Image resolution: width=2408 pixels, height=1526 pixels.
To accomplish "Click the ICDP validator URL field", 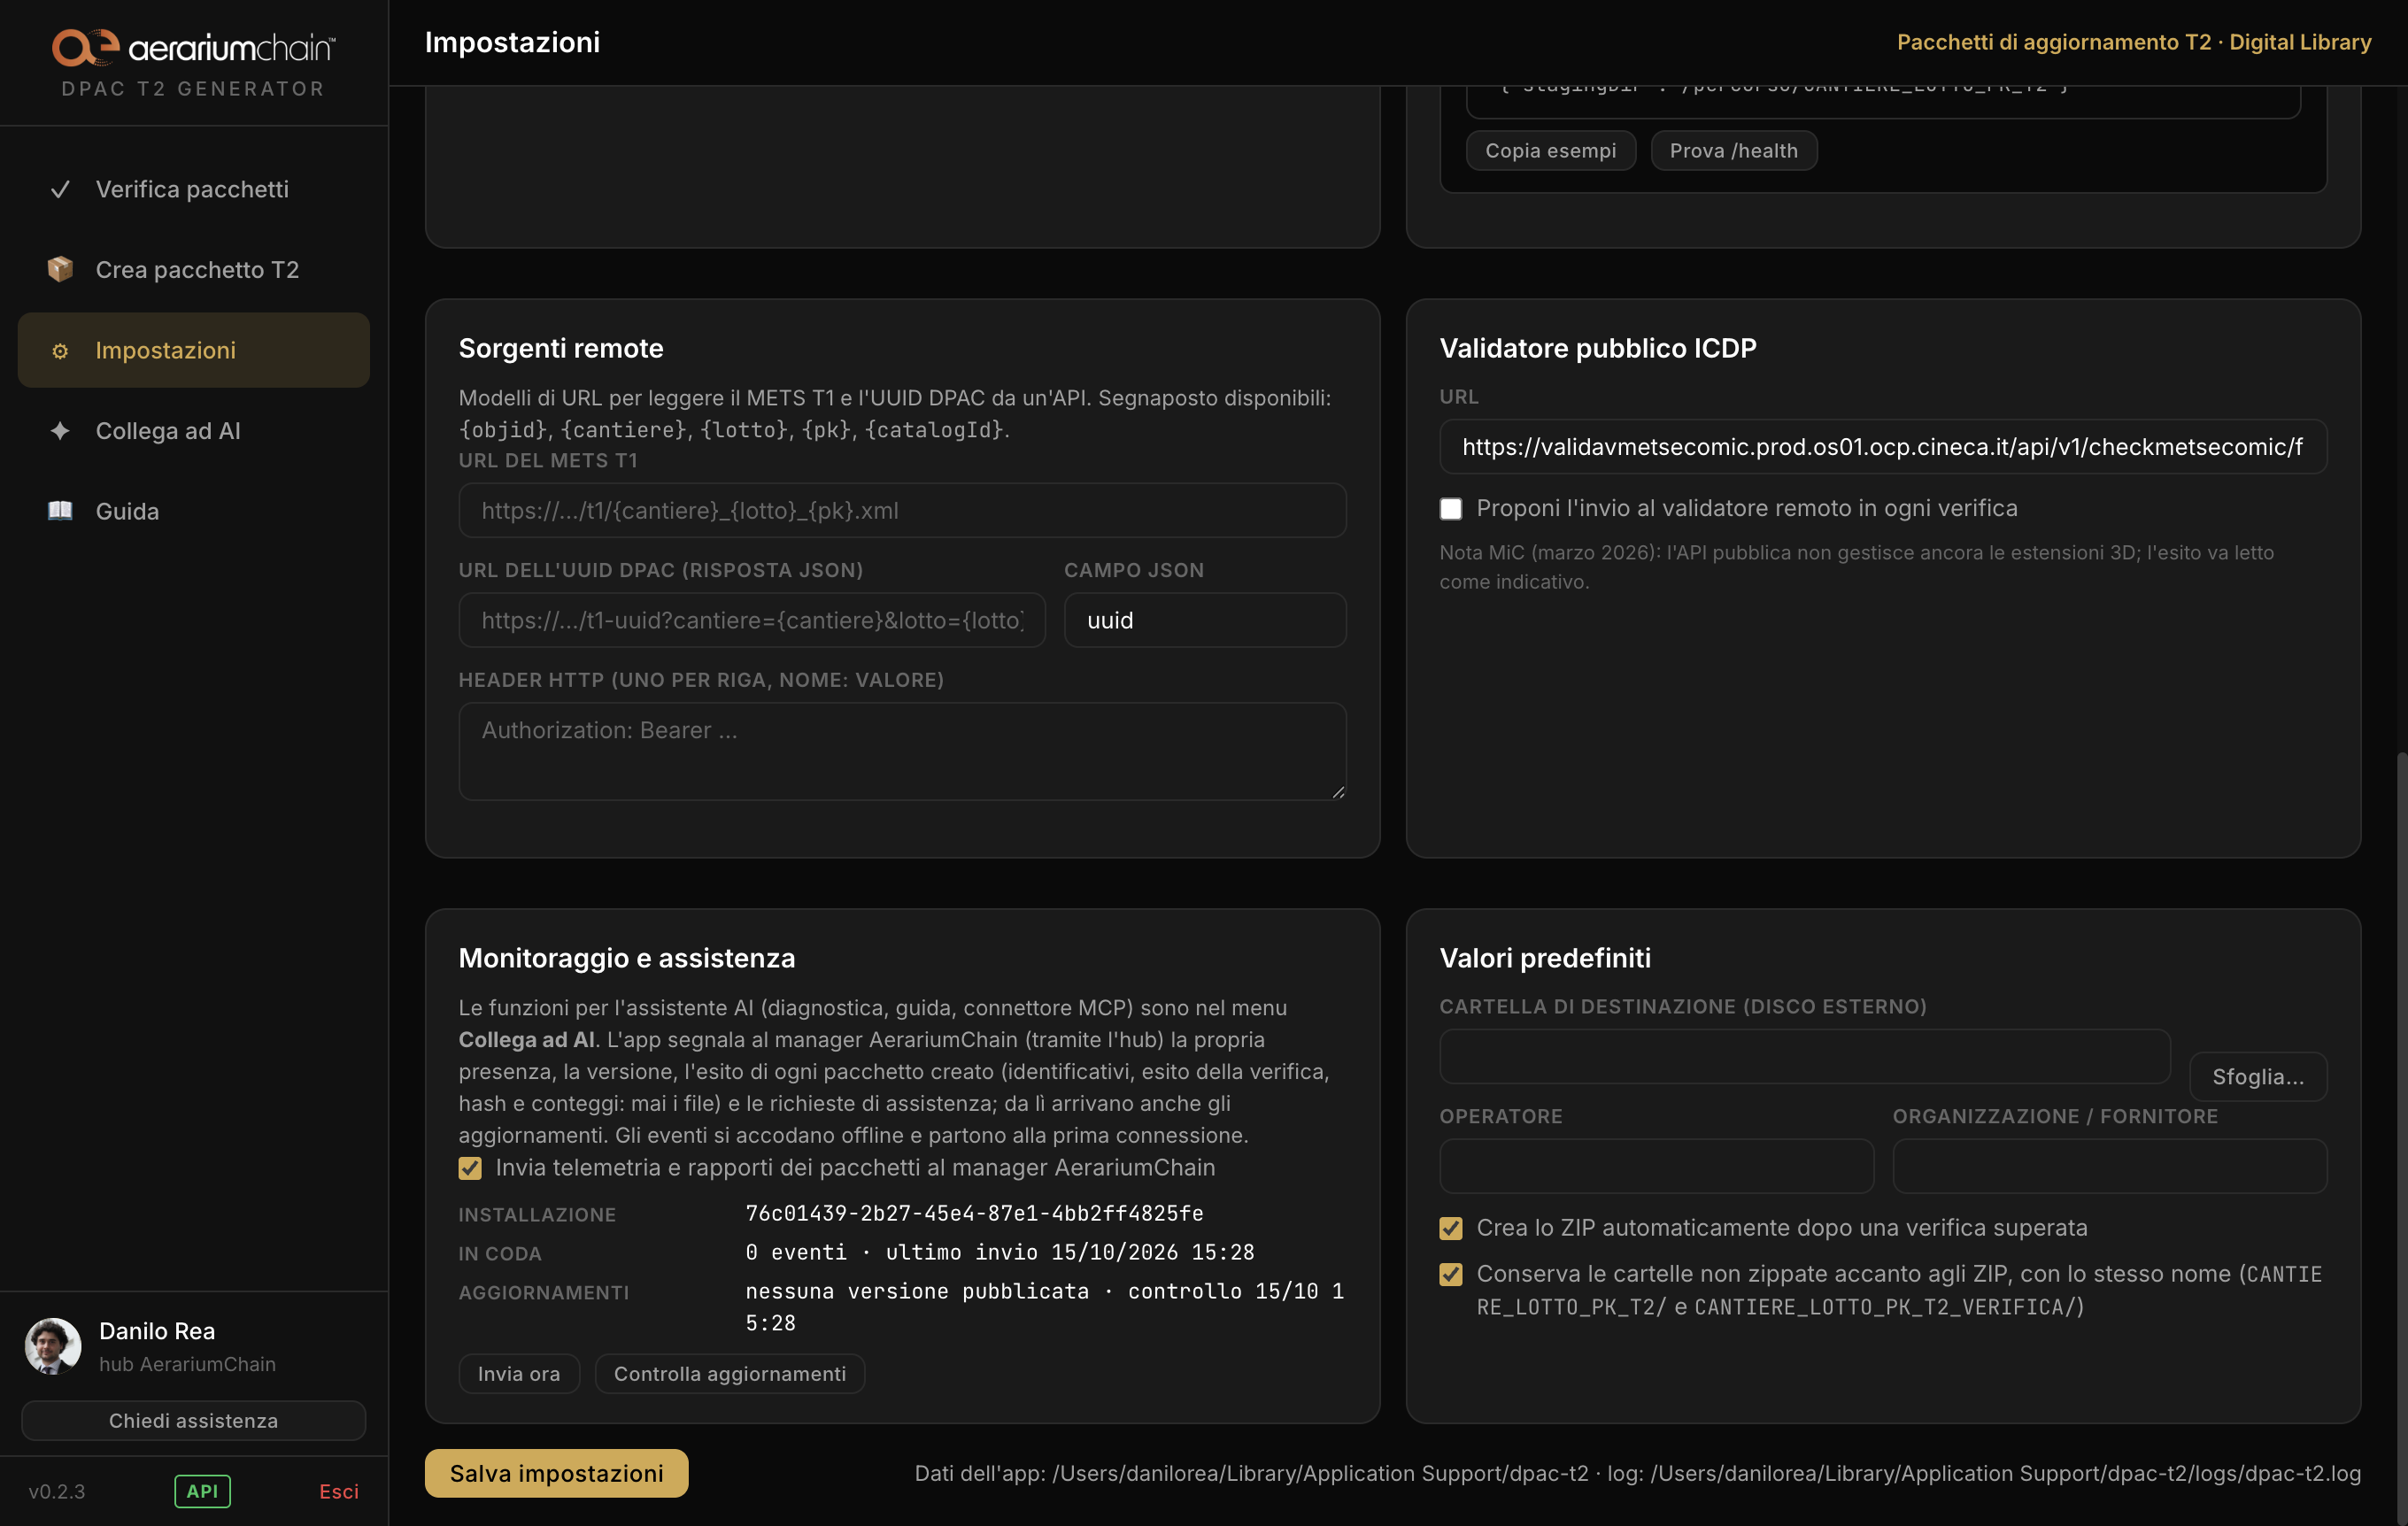I will tap(1882, 446).
